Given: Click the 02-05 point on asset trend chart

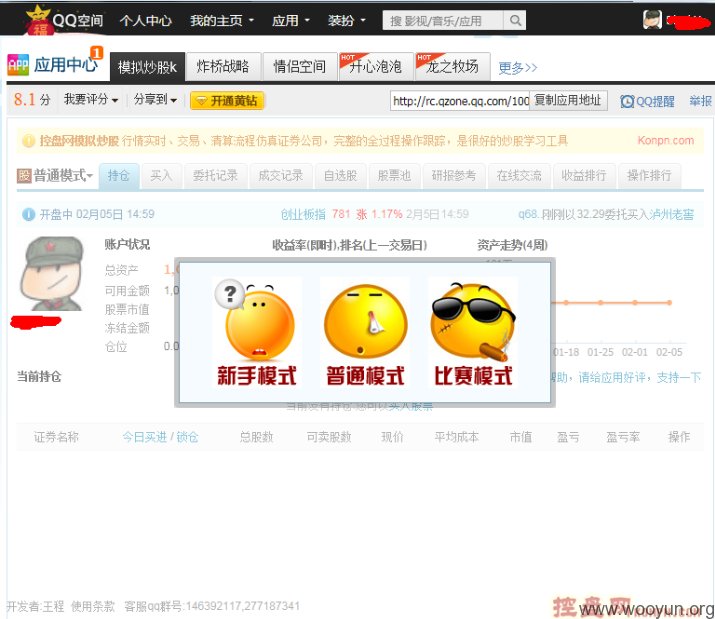Looking at the screenshot, I should (x=669, y=302).
